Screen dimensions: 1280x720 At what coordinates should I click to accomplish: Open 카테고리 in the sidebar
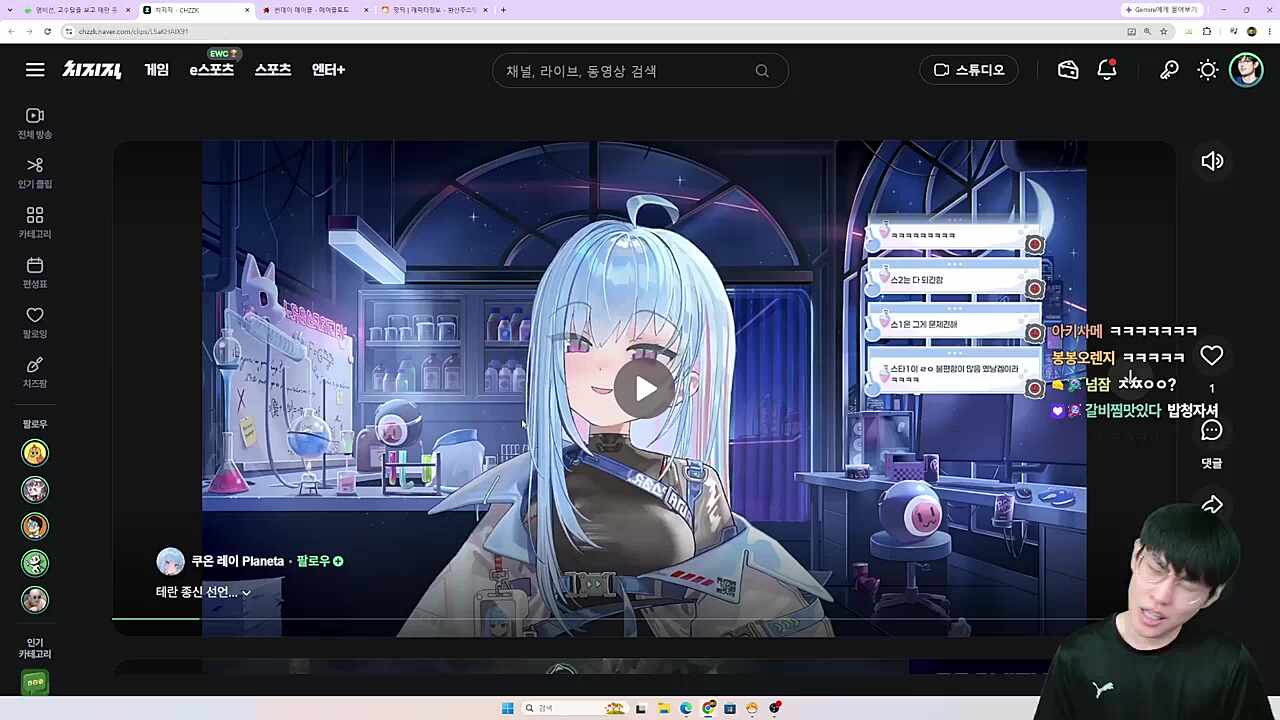(35, 222)
